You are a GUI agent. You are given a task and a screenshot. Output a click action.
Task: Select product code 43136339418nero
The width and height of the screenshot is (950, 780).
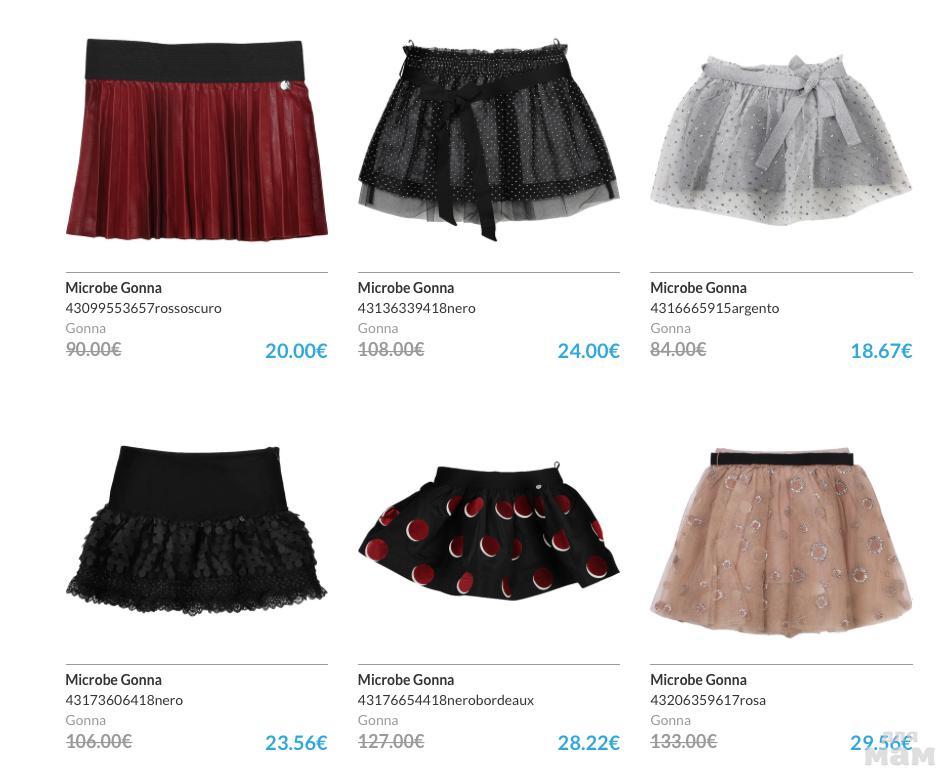click(x=416, y=308)
